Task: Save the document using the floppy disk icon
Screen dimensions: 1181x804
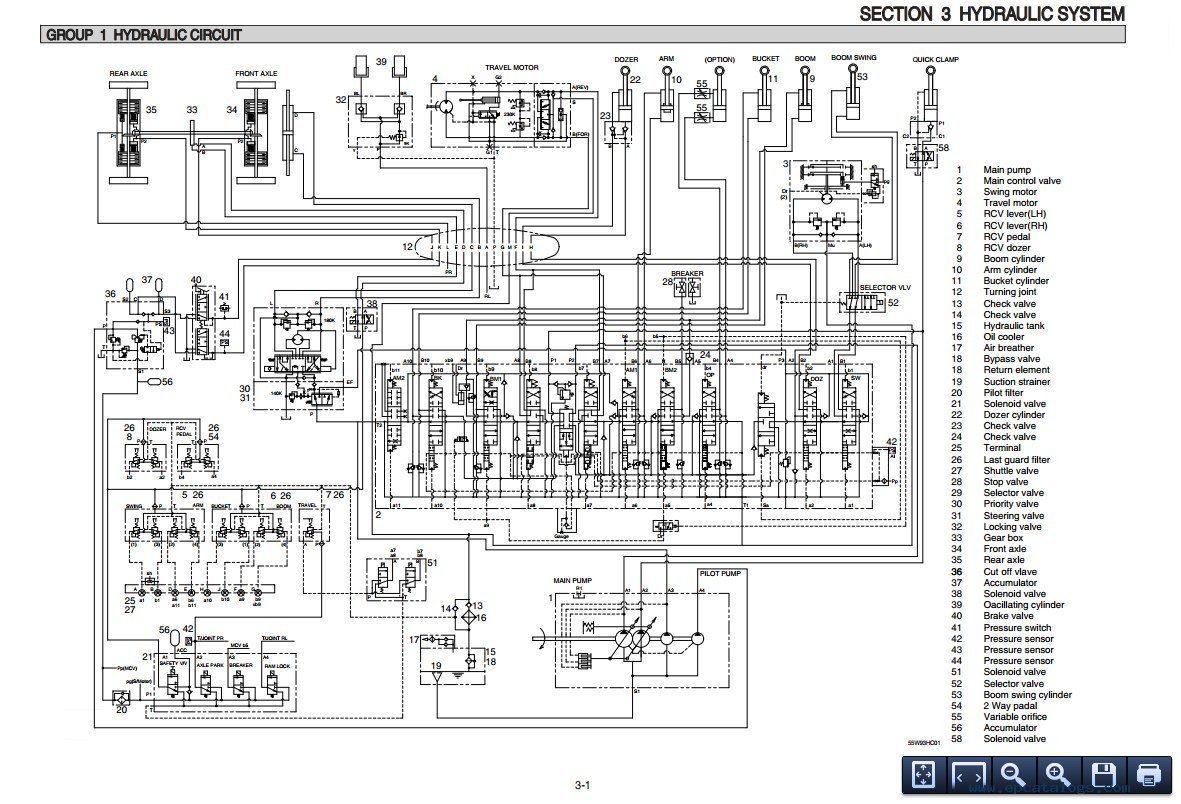Action: click(1103, 775)
